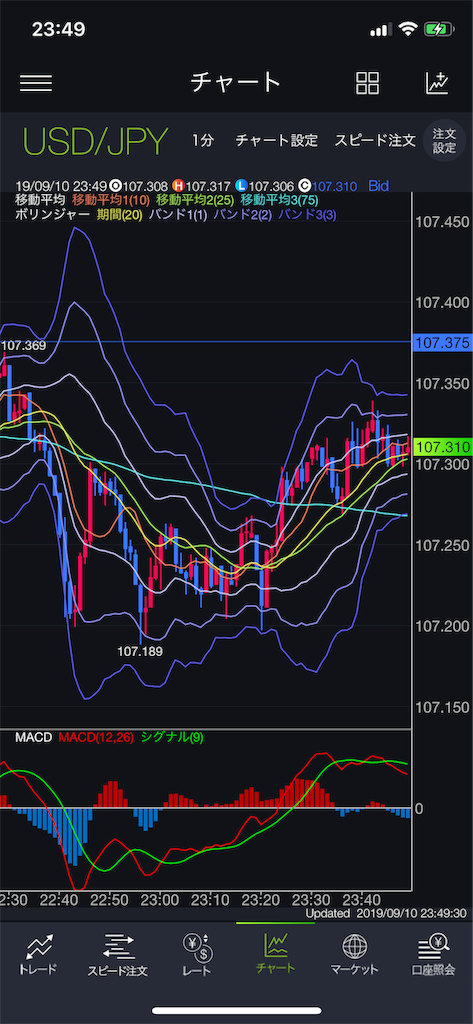The width and height of the screenshot is (473, 1024).
Task: Tap the Bid label
Action: pos(378,186)
